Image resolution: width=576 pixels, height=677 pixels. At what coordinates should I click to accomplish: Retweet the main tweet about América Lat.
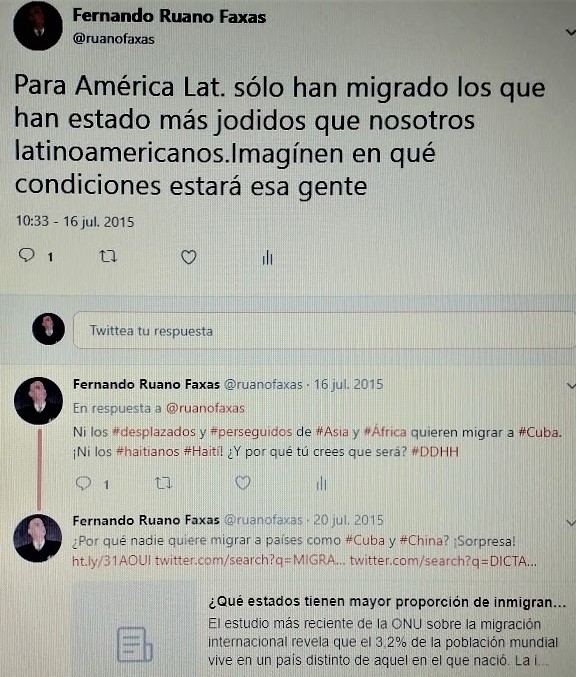coord(108,256)
